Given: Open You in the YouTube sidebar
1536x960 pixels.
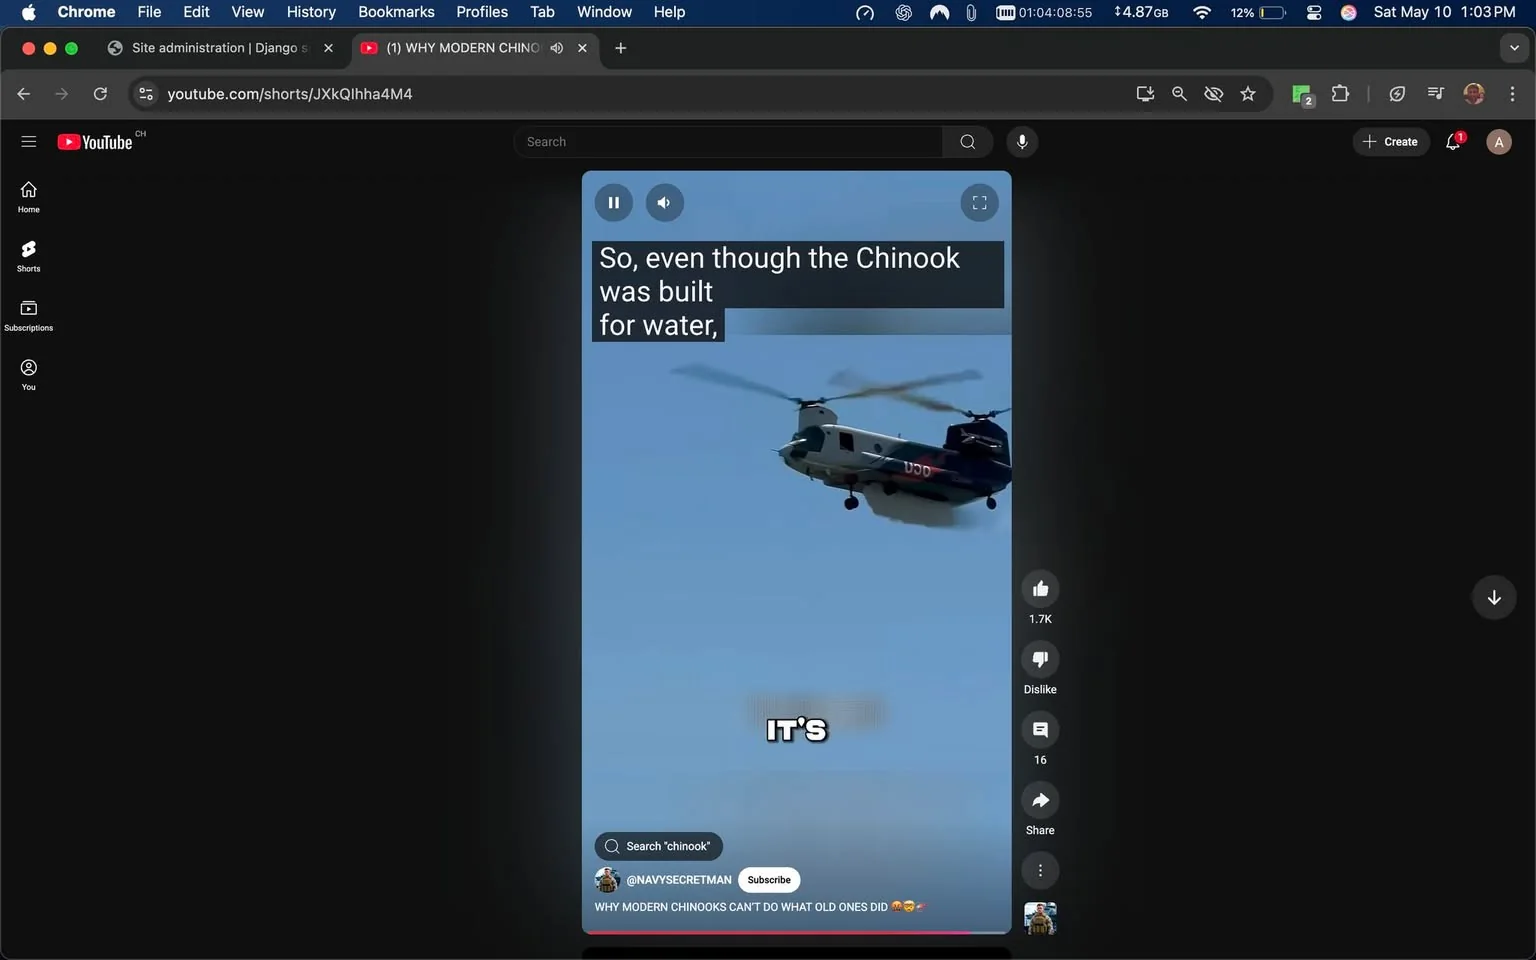Looking at the screenshot, I should pyautogui.click(x=29, y=374).
